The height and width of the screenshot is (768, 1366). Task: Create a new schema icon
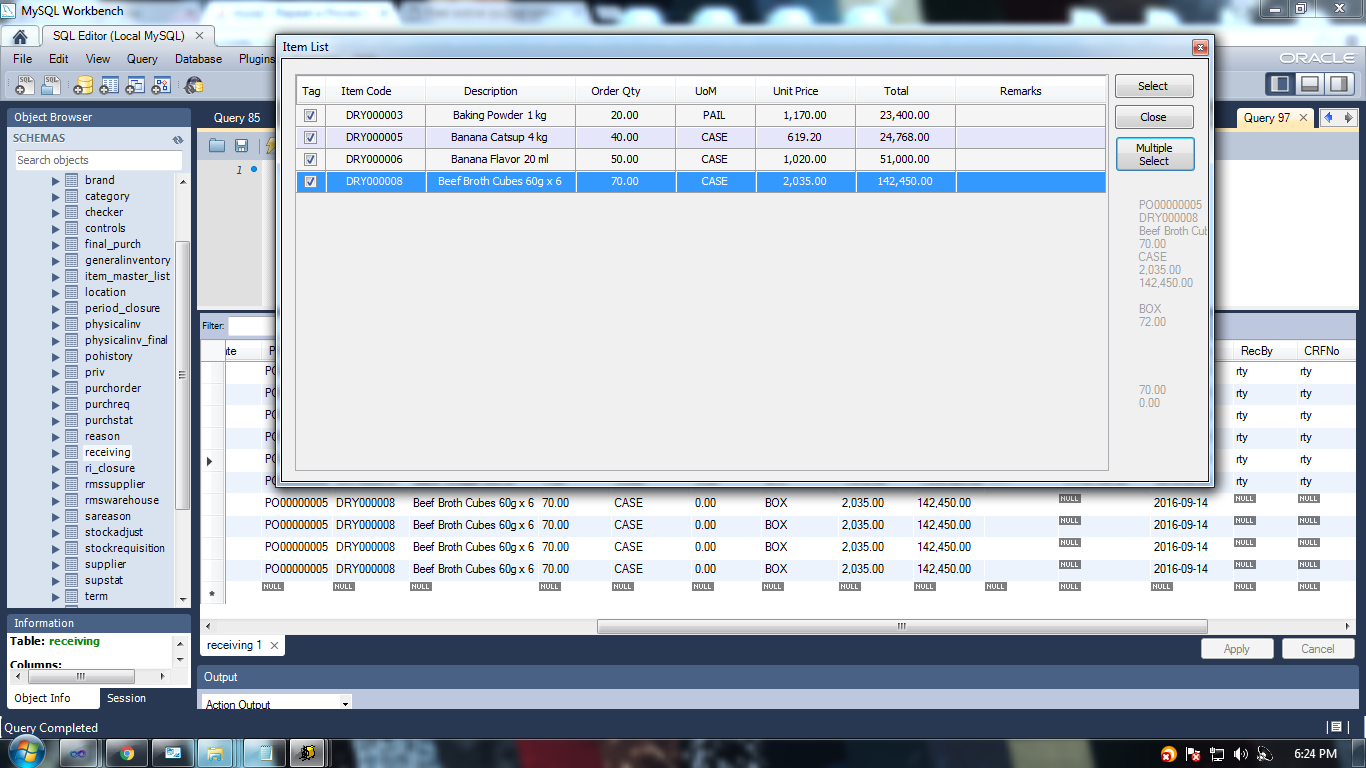(x=83, y=85)
